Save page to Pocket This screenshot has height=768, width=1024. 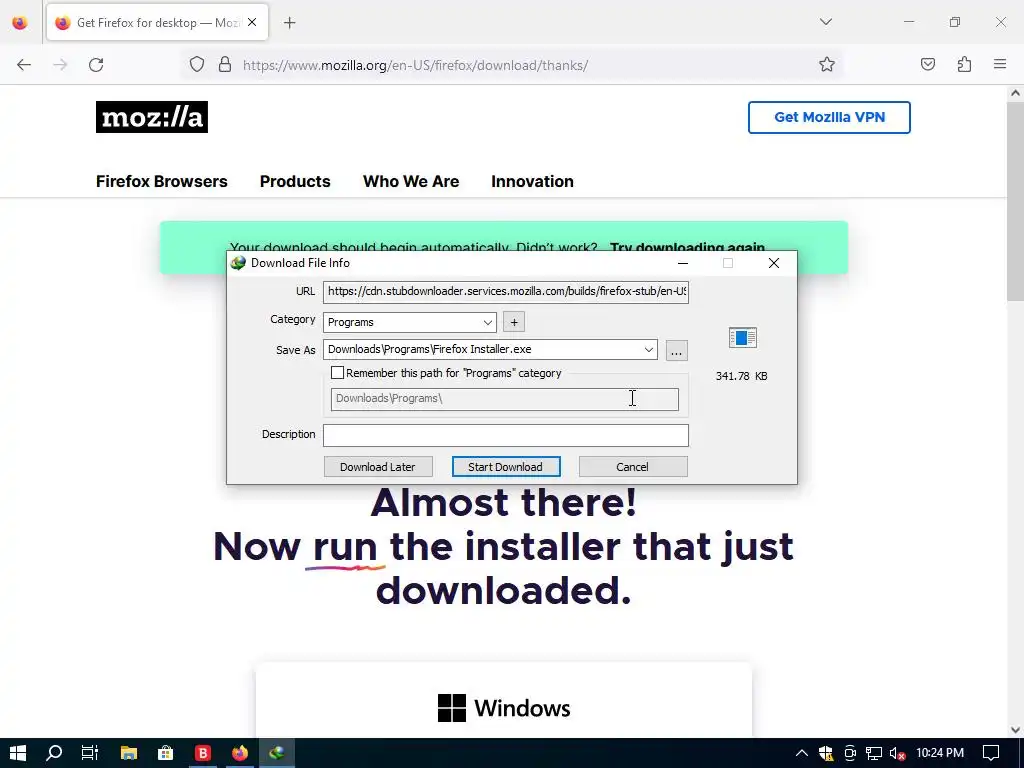(x=928, y=65)
